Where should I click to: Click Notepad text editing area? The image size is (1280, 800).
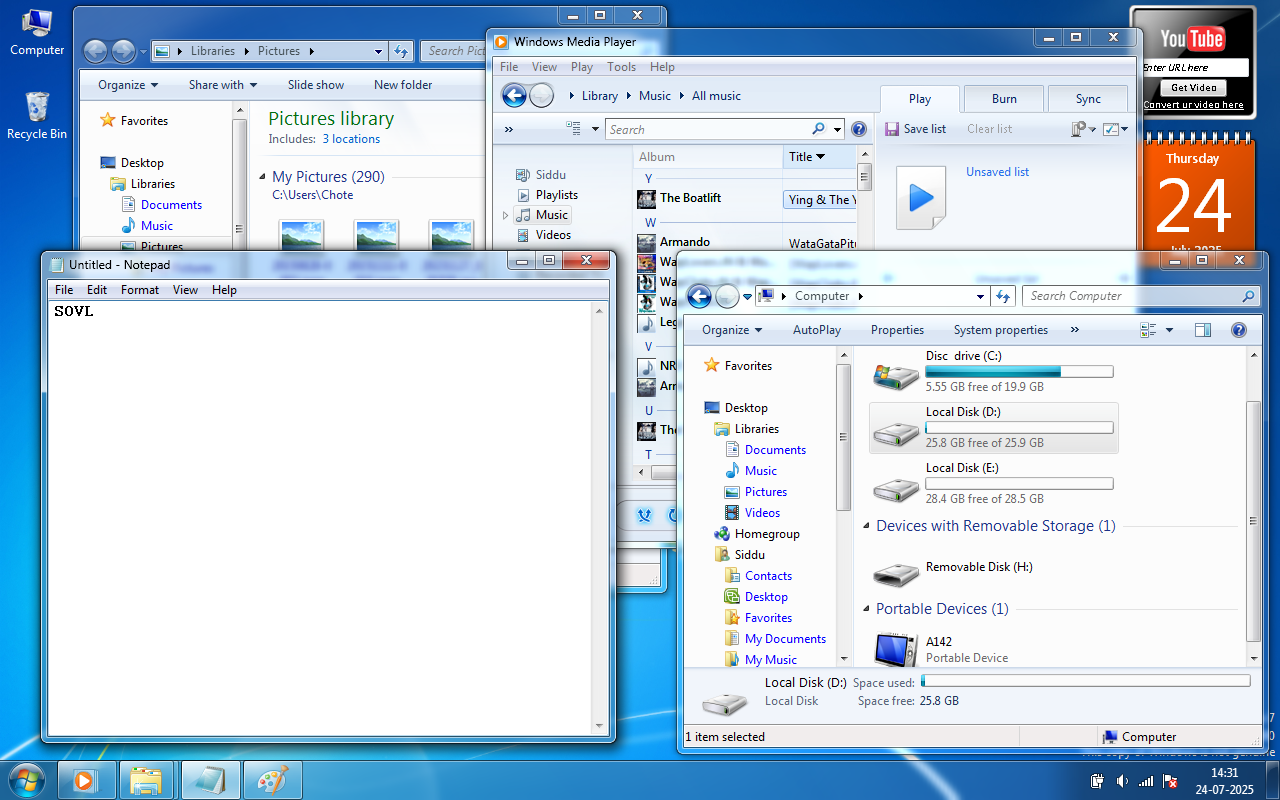click(x=320, y=518)
